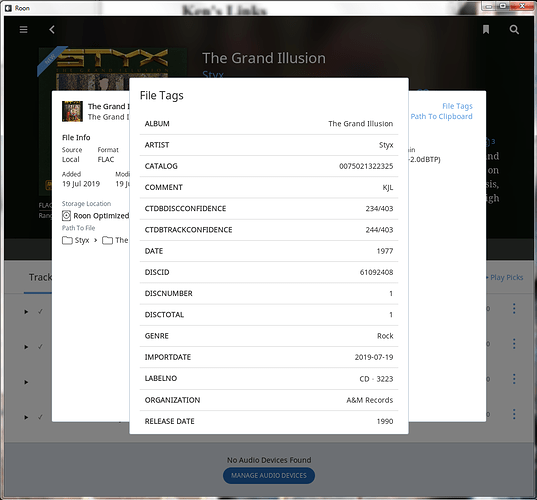Viewport: 537px width, 500px height.
Task: Click the COMMENT value KJL
Action: [x=388, y=188]
